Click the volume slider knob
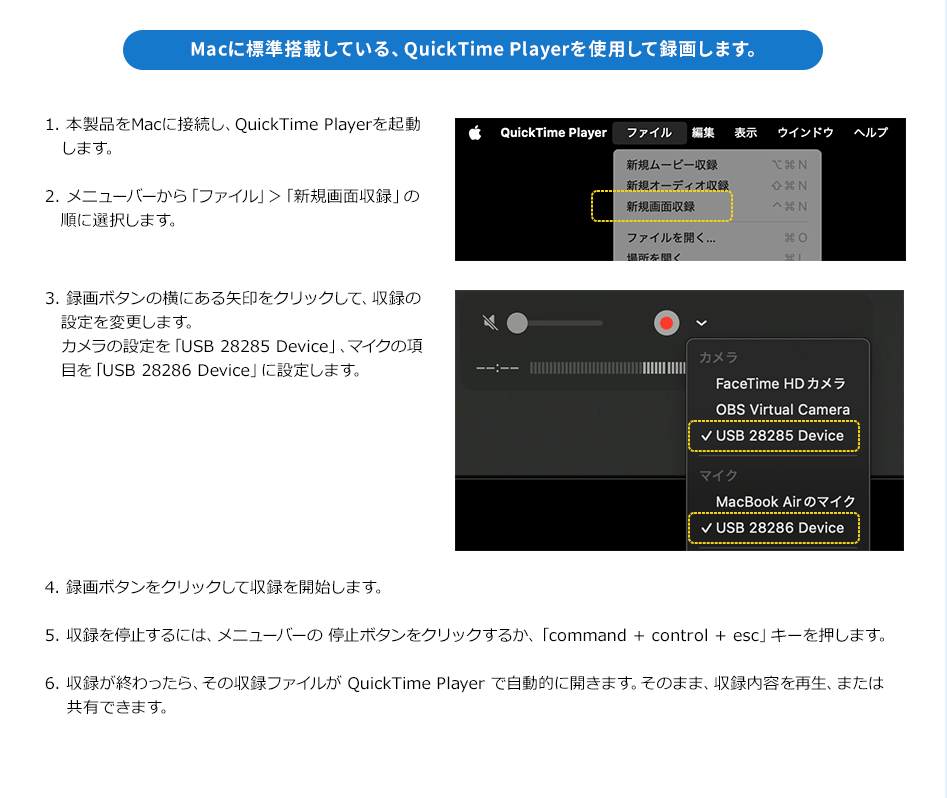Image resolution: width=947 pixels, height=798 pixels. click(x=517, y=323)
